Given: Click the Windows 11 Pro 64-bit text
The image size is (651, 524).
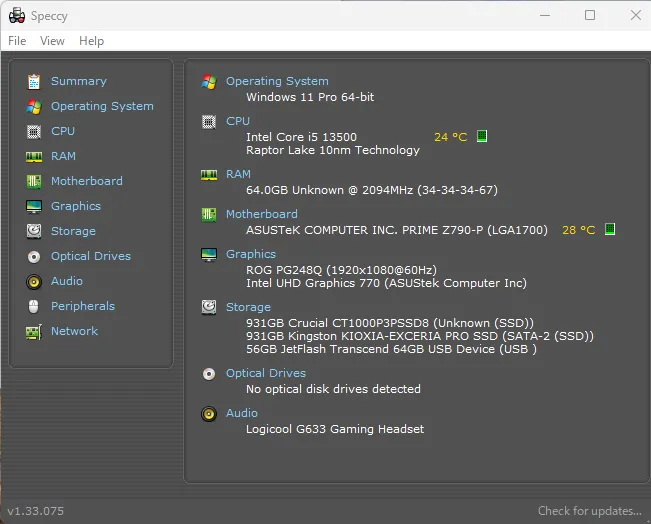Looking at the screenshot, I should (x=310, y=97).
